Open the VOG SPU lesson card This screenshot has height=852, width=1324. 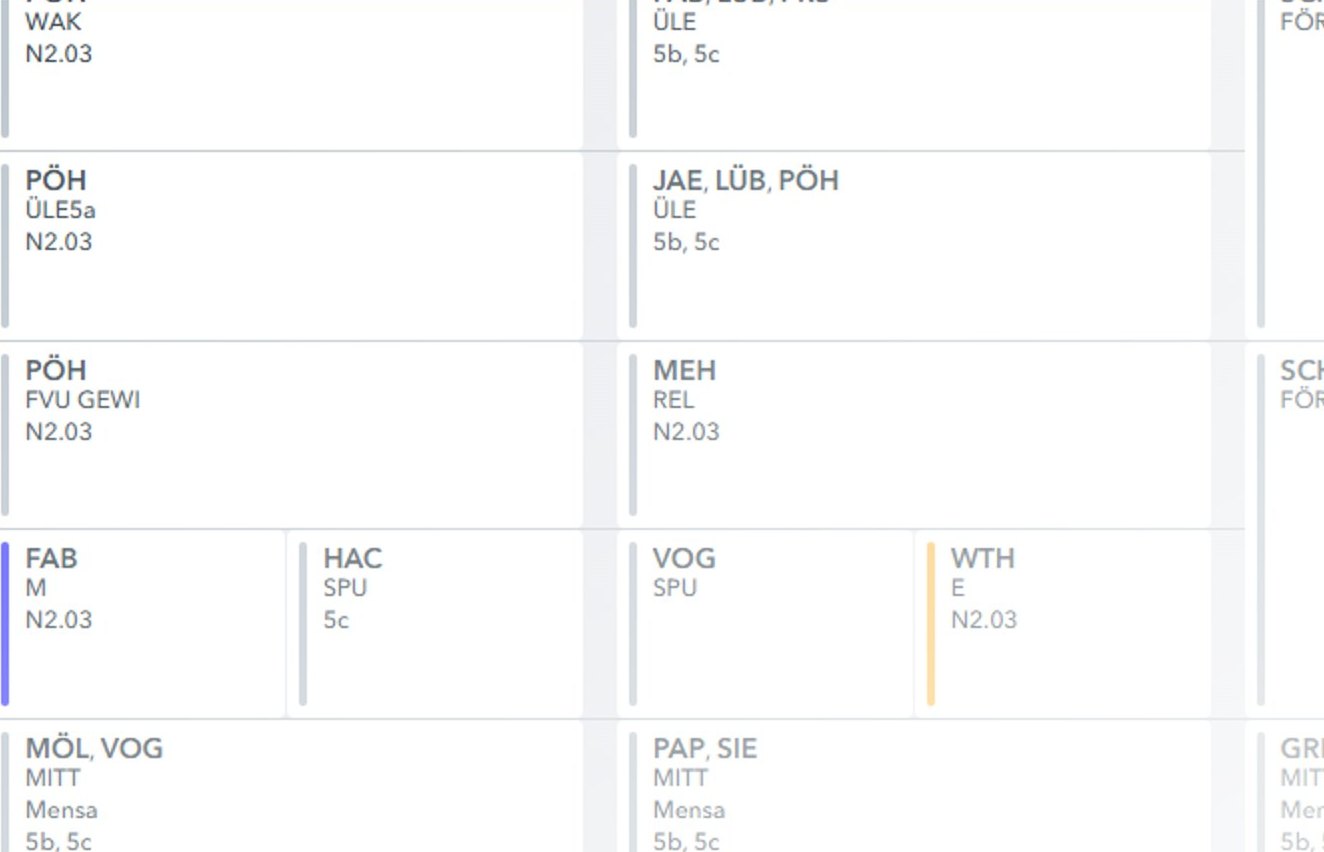click(765, 624)
